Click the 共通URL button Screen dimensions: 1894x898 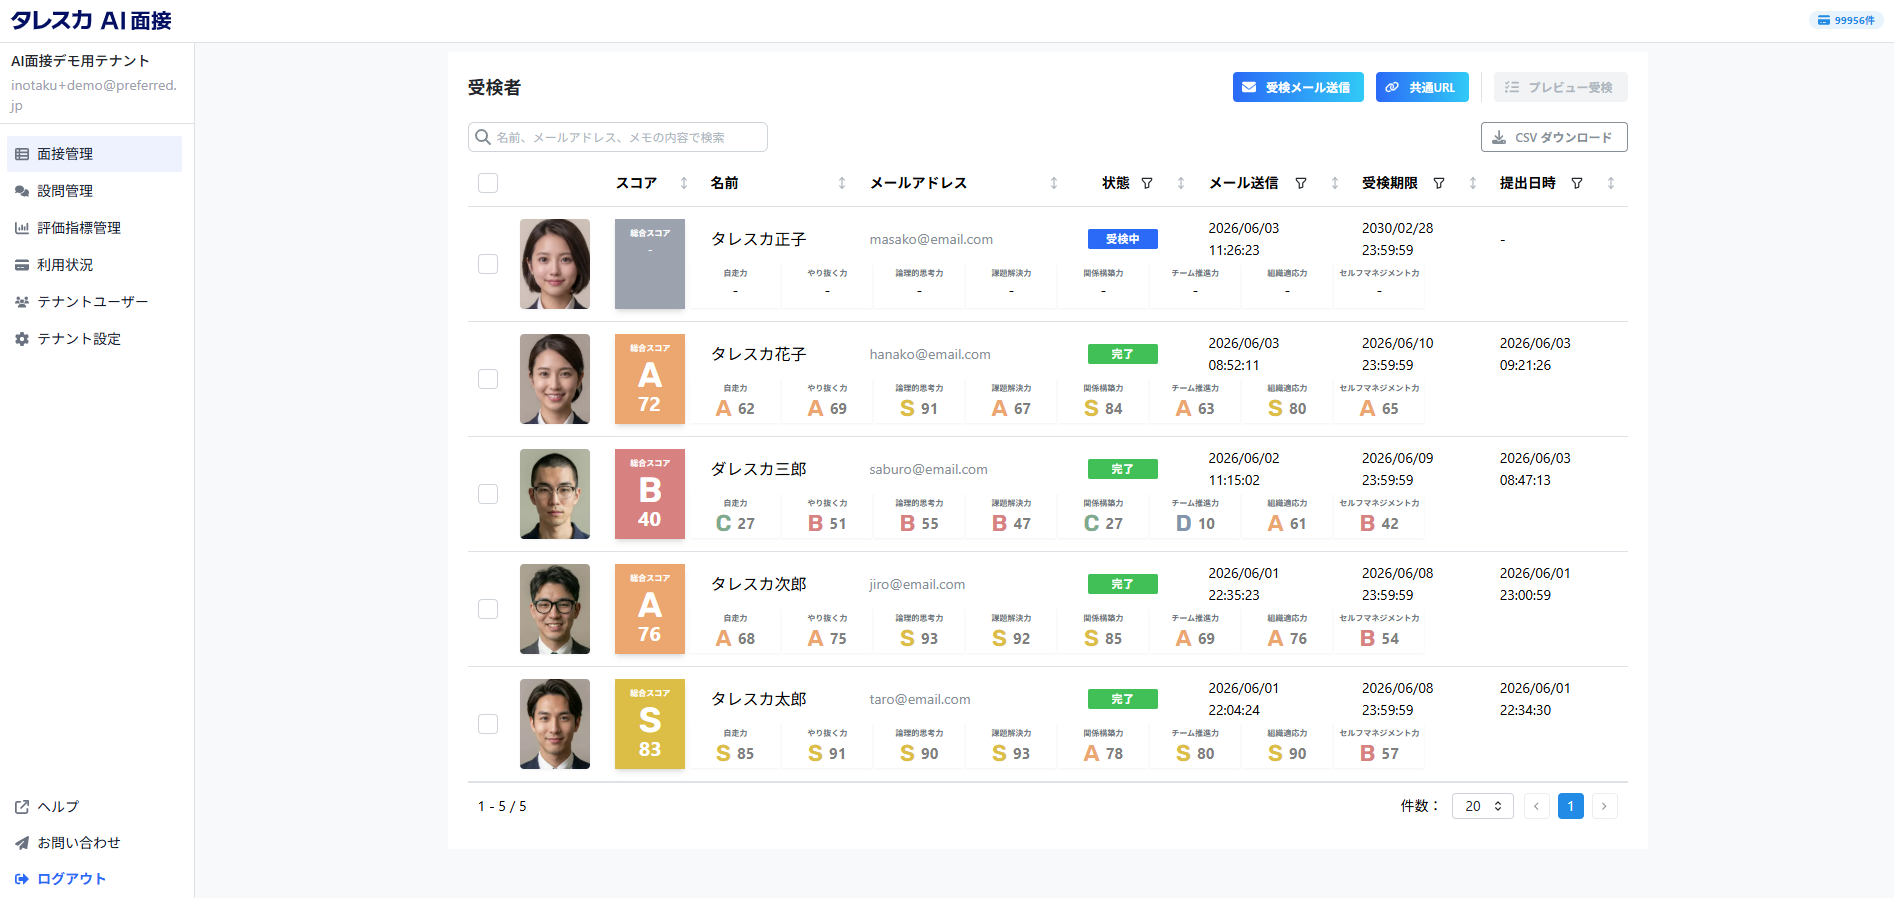coord(1422,87)
